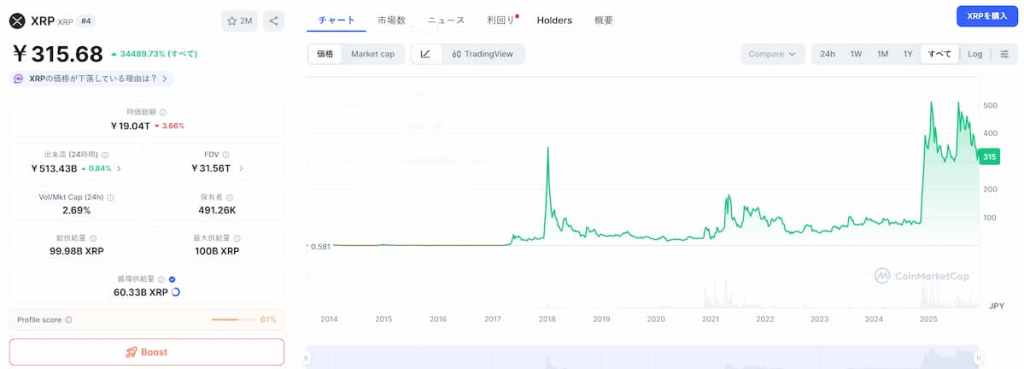Click the rocket icon on Boost

point(131,352)
